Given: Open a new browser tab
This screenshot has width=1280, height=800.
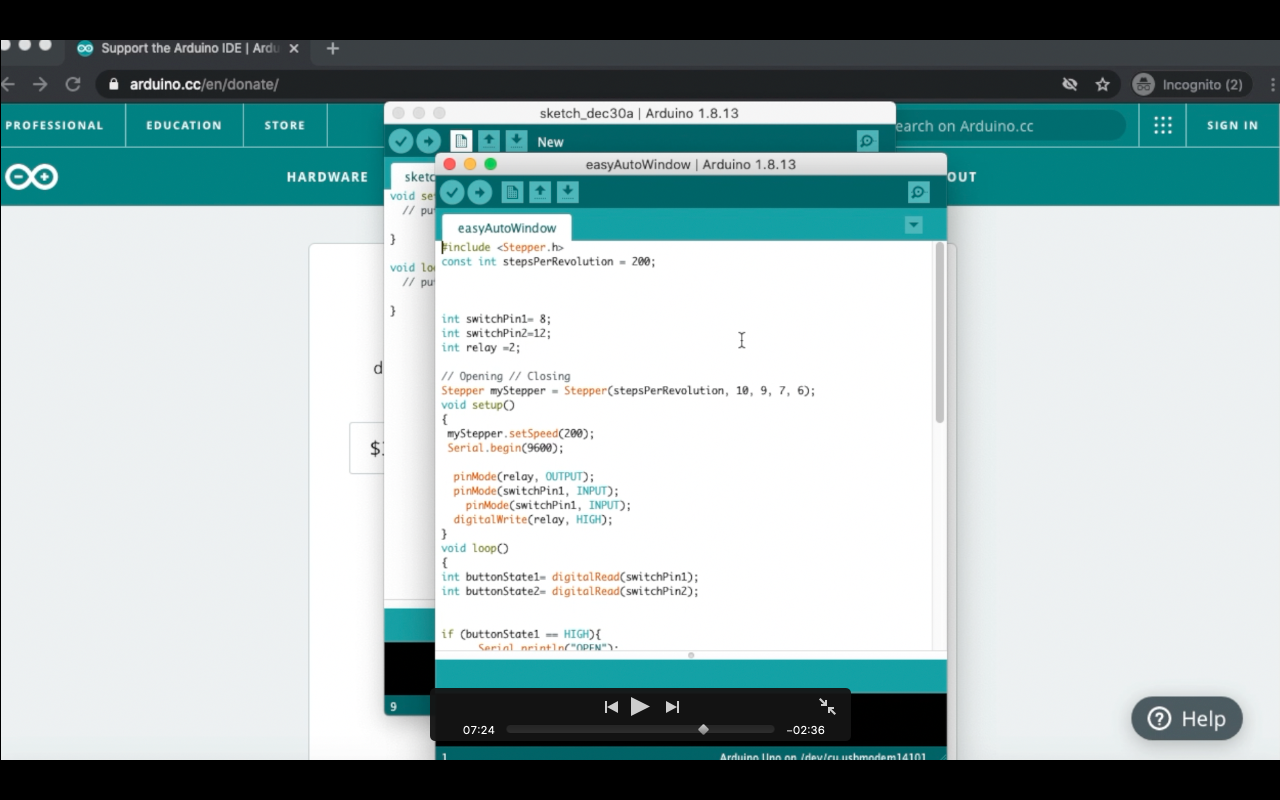Looking at the screenshot, I should [x=333, y=48].
